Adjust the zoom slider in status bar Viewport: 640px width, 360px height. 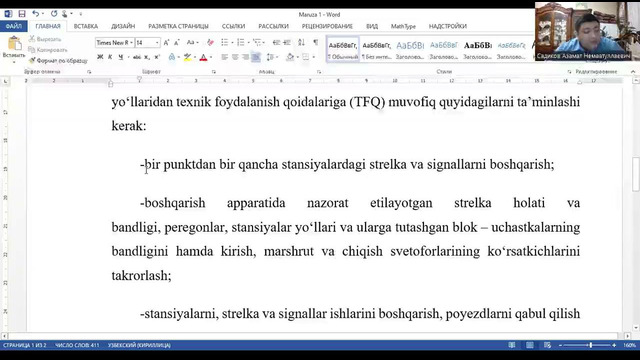(x=590, y=345)
